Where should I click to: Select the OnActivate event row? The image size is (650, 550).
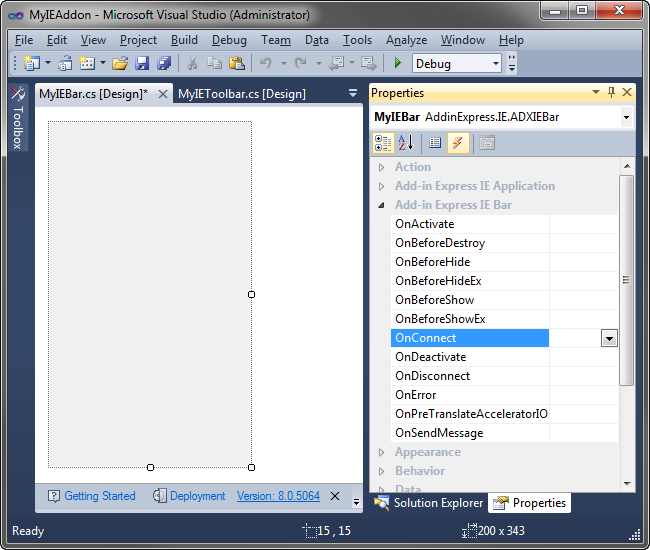point(504,224)
